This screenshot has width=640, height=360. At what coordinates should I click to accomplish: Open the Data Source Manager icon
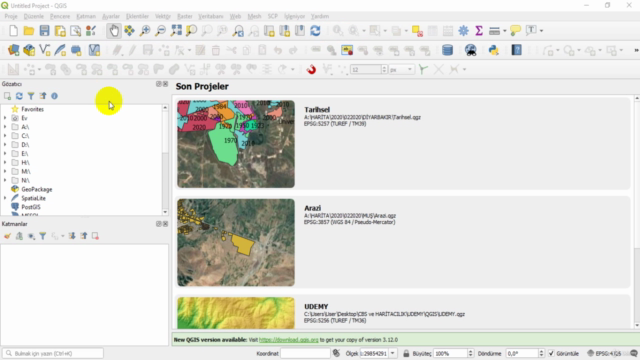pos(13,50)
